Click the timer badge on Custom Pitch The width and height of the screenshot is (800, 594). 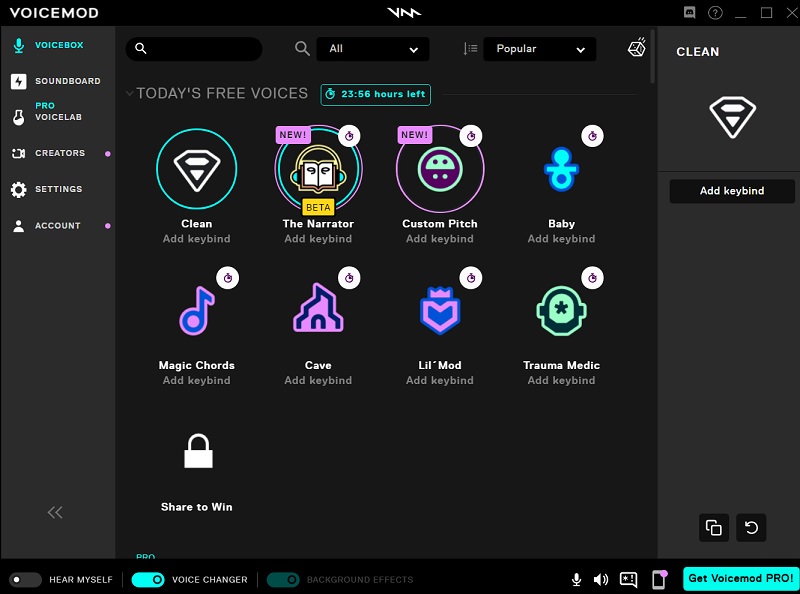pos(471,136)
